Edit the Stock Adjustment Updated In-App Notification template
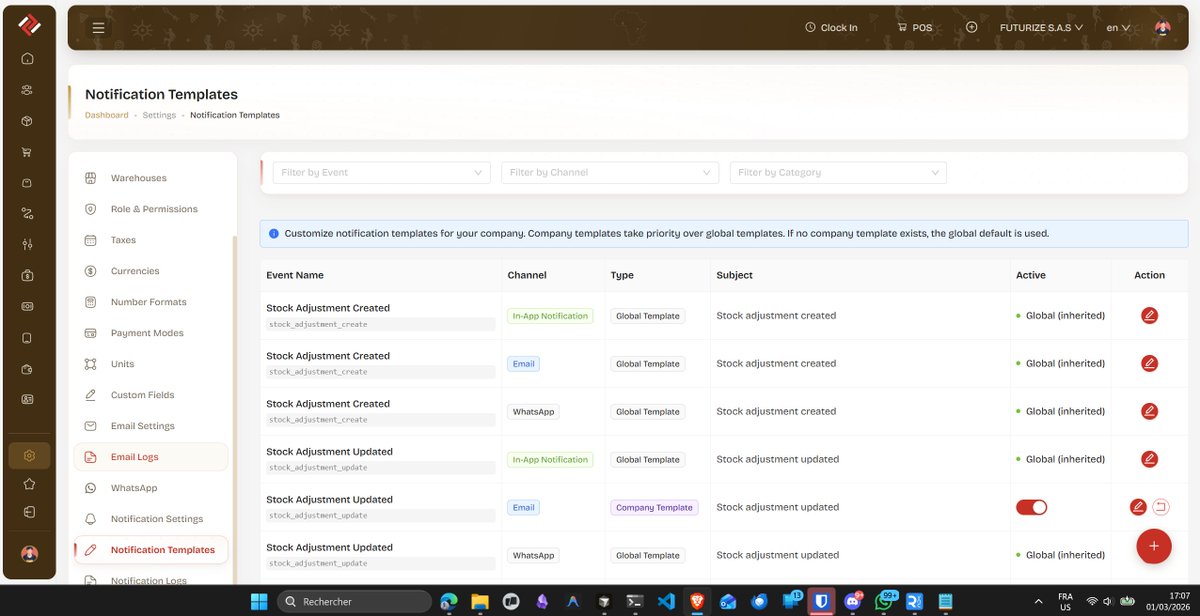 click(1149, 459)
